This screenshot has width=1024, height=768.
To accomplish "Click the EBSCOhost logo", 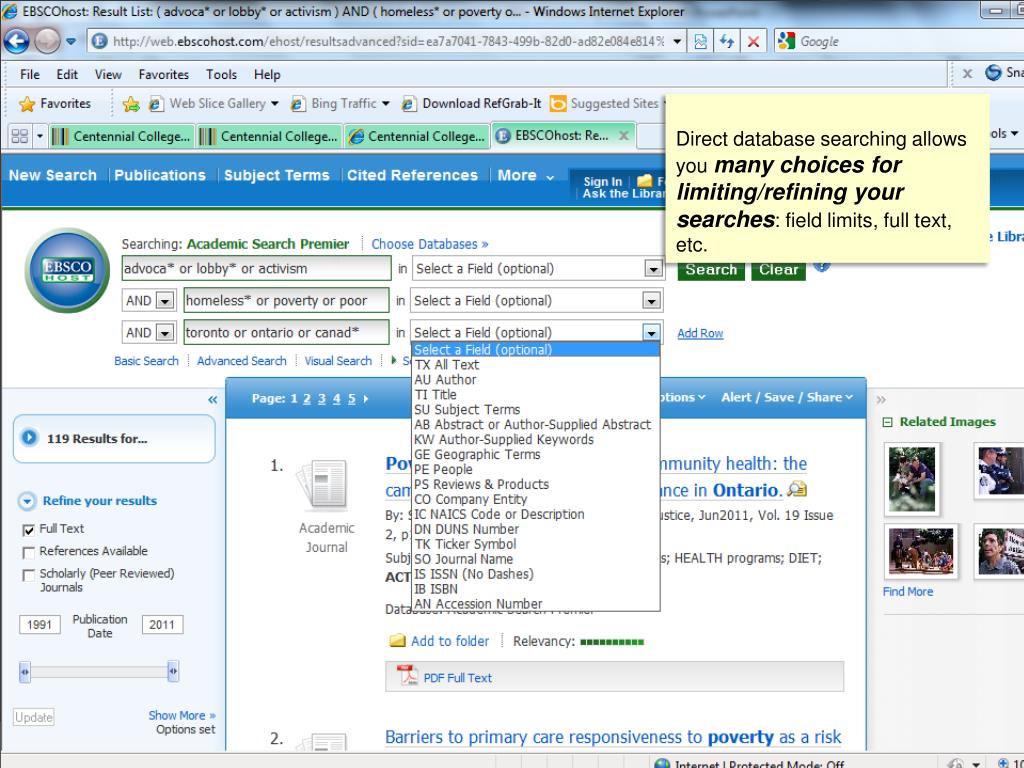I will pyautogui.click(x=67, y=270).
